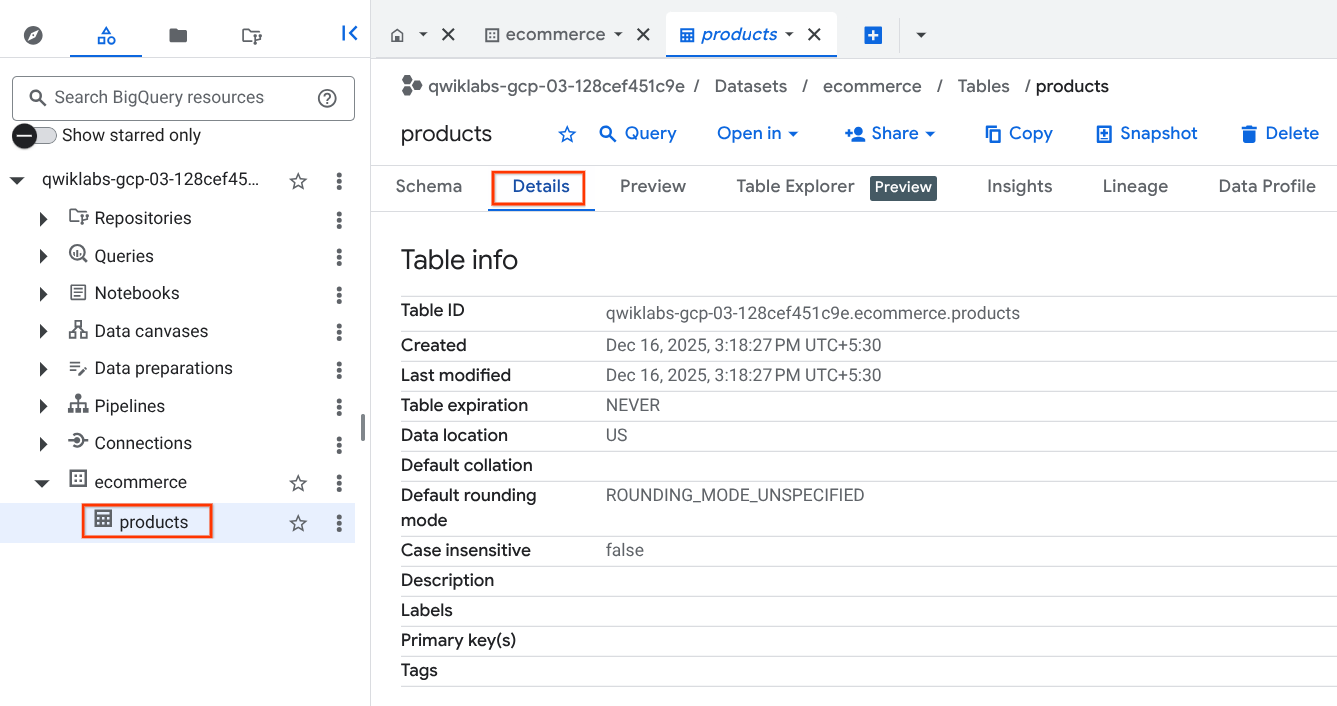Open the three-dot menu next to ecommerce dataset

coord(339,482)
